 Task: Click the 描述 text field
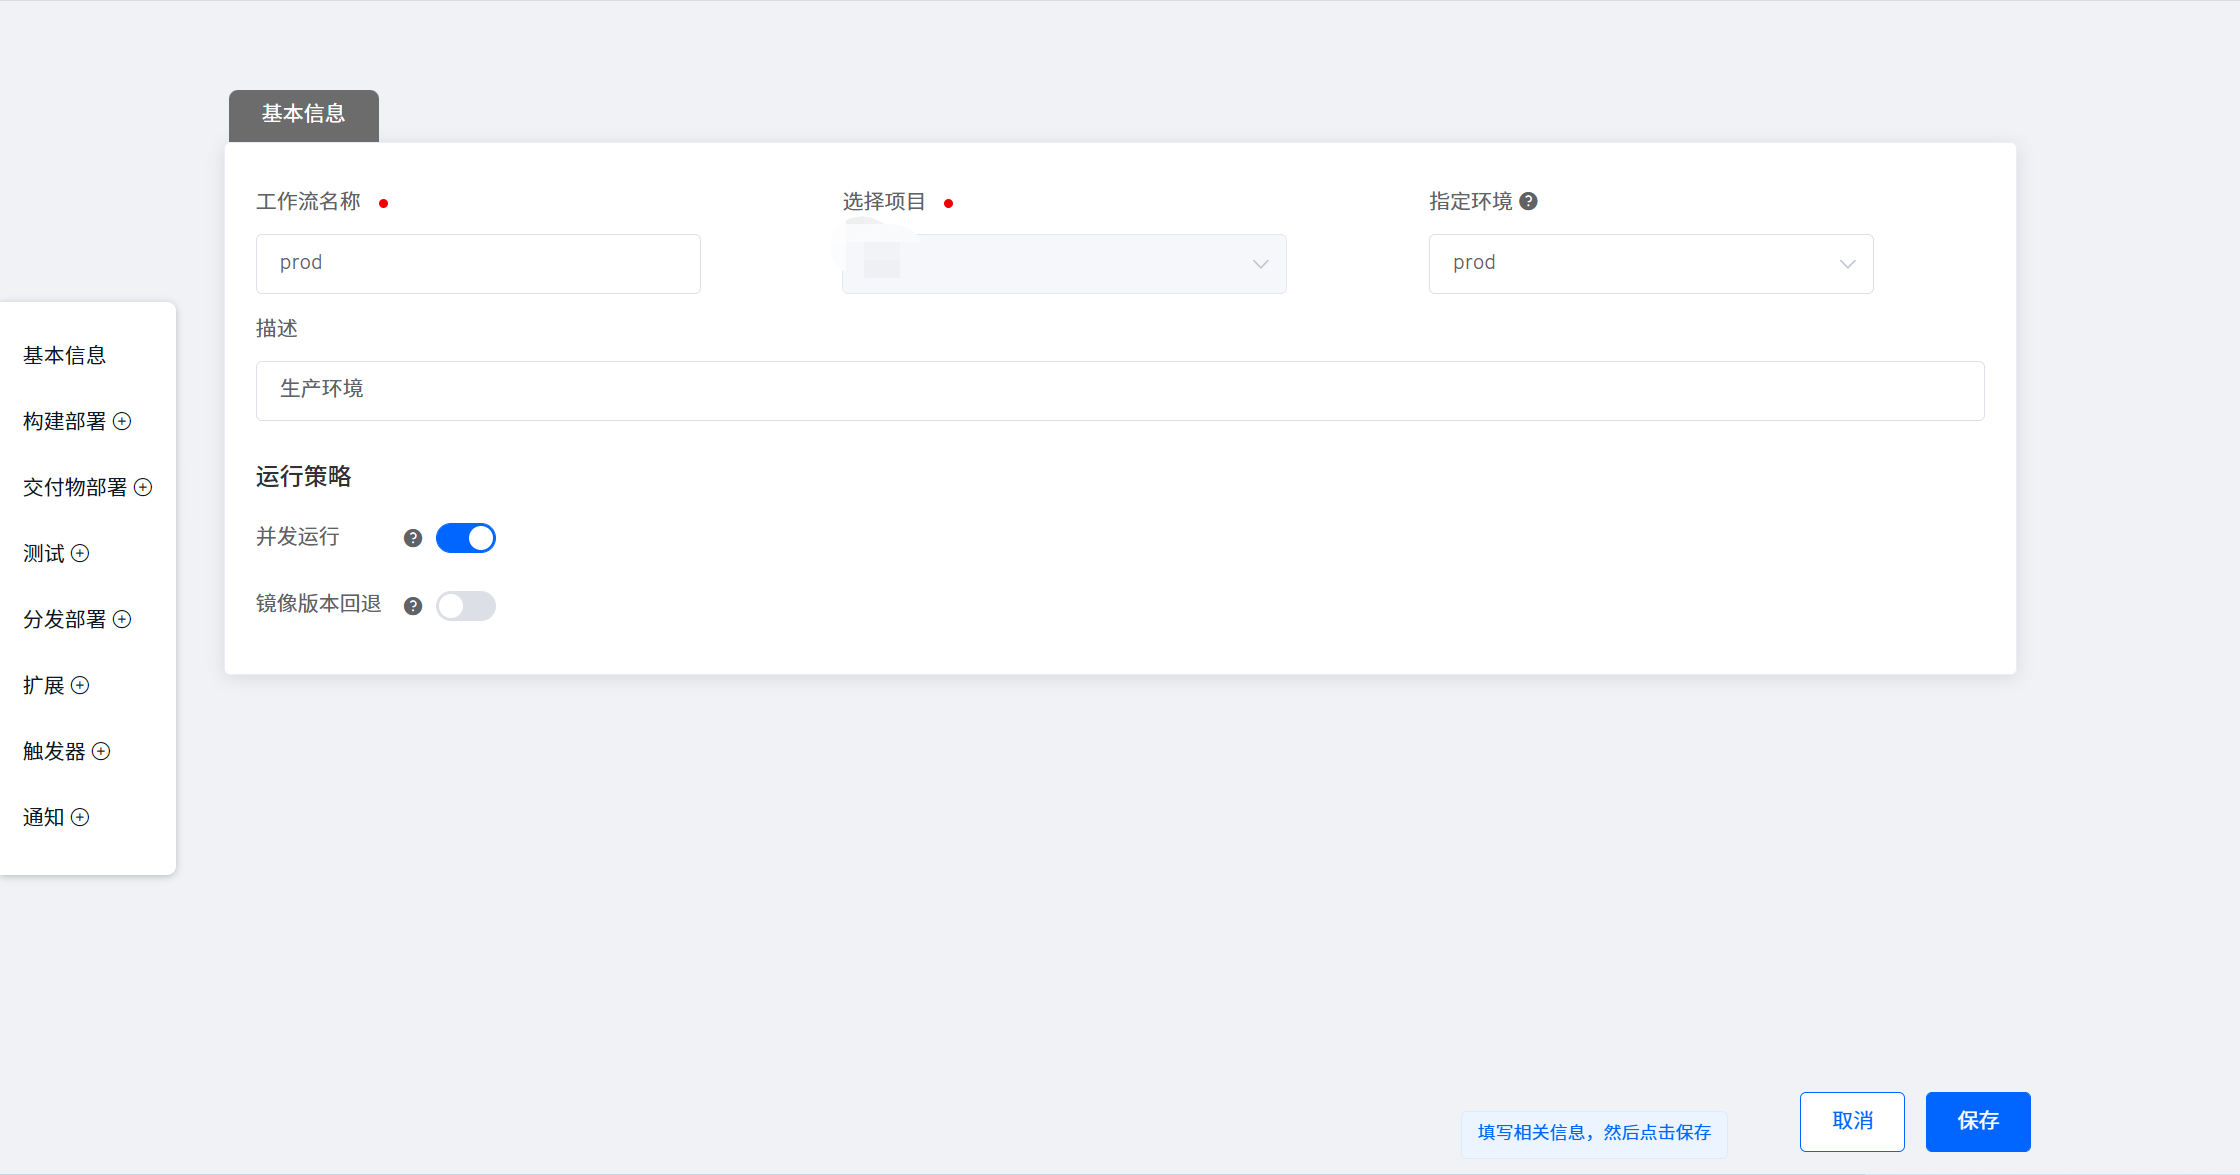(x=1120, y=390)
